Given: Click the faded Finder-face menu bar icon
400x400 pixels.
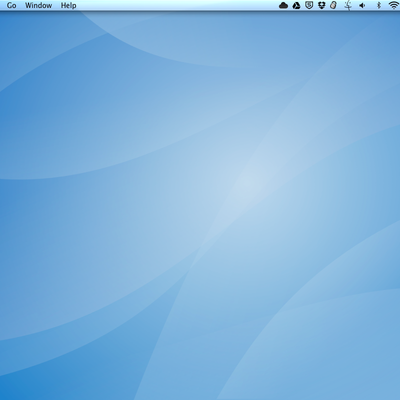Looking at the screenshot, I should coord(348,5).
